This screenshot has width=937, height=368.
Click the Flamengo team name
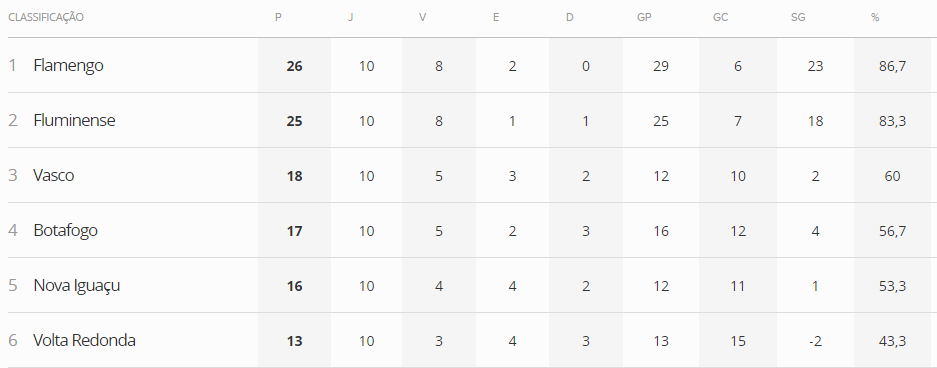(x=68, y=65)
